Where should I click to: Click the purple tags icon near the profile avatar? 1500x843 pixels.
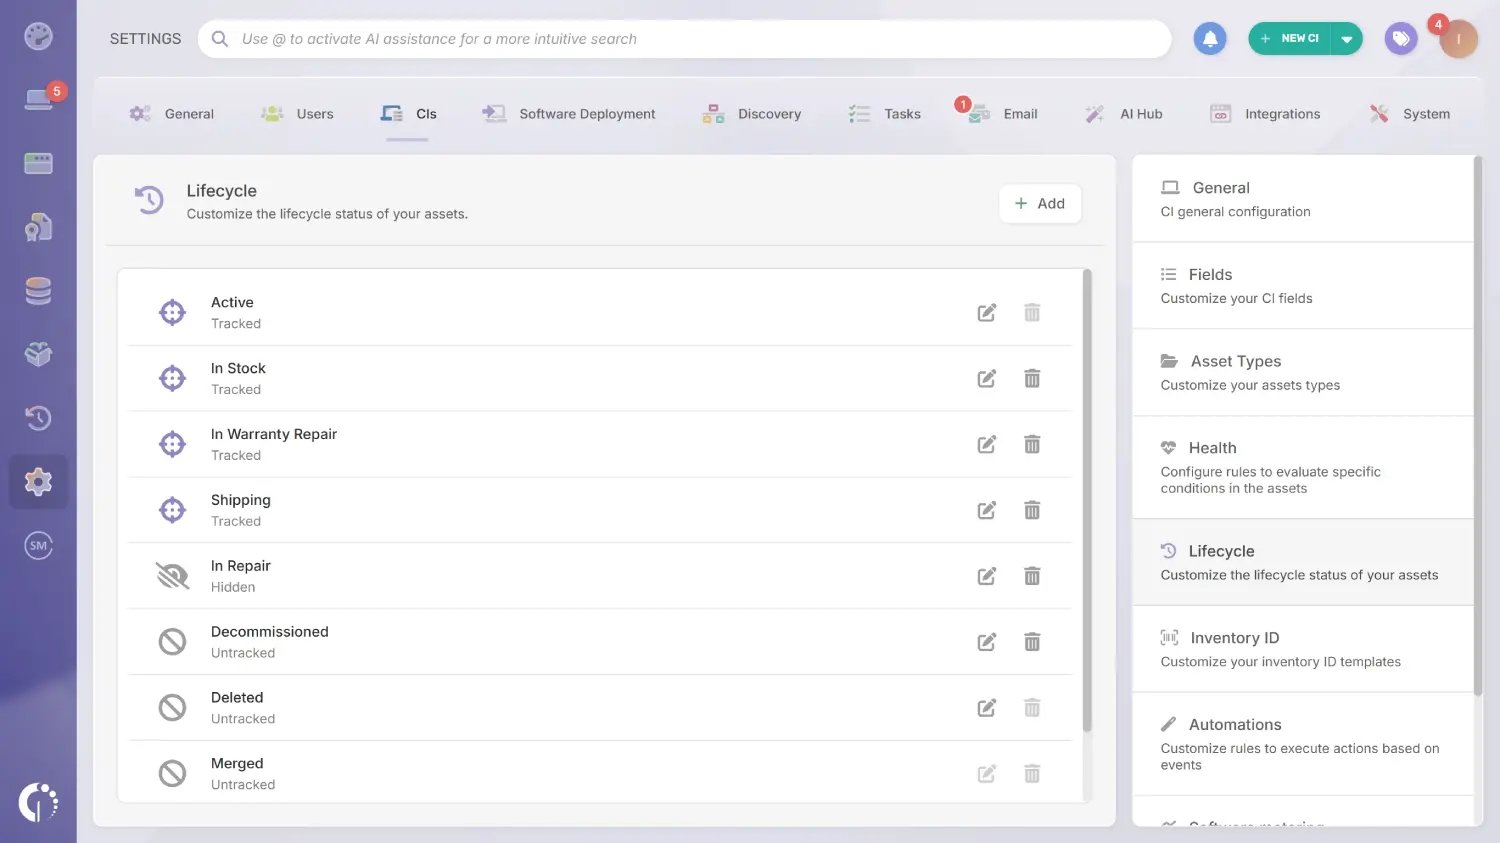(x=1400, y=38)
